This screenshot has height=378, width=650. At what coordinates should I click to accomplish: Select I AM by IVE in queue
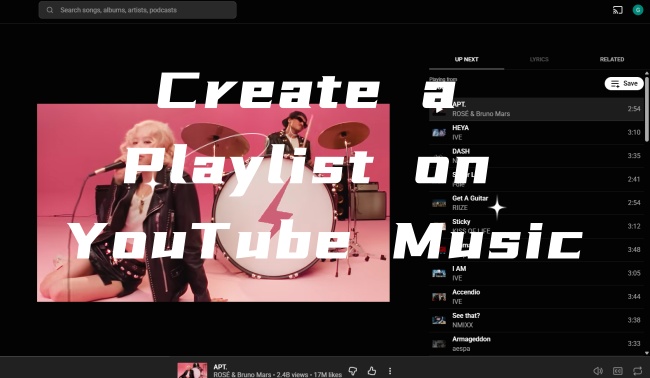(536, 273)
